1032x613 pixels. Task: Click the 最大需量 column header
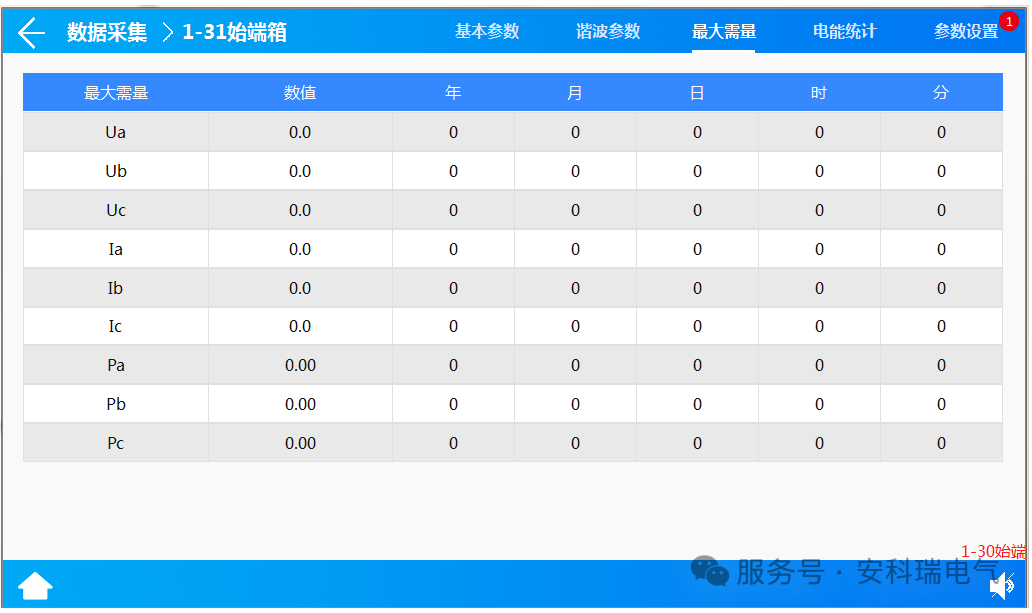click(x=116, y=93)
